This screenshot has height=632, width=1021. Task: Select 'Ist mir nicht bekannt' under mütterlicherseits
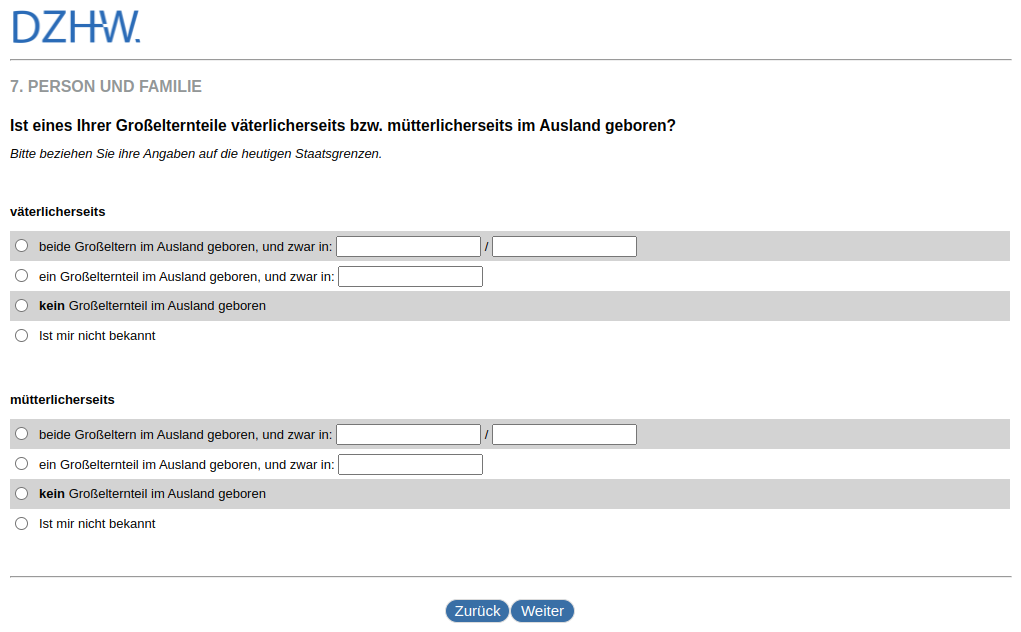(21, 523)
